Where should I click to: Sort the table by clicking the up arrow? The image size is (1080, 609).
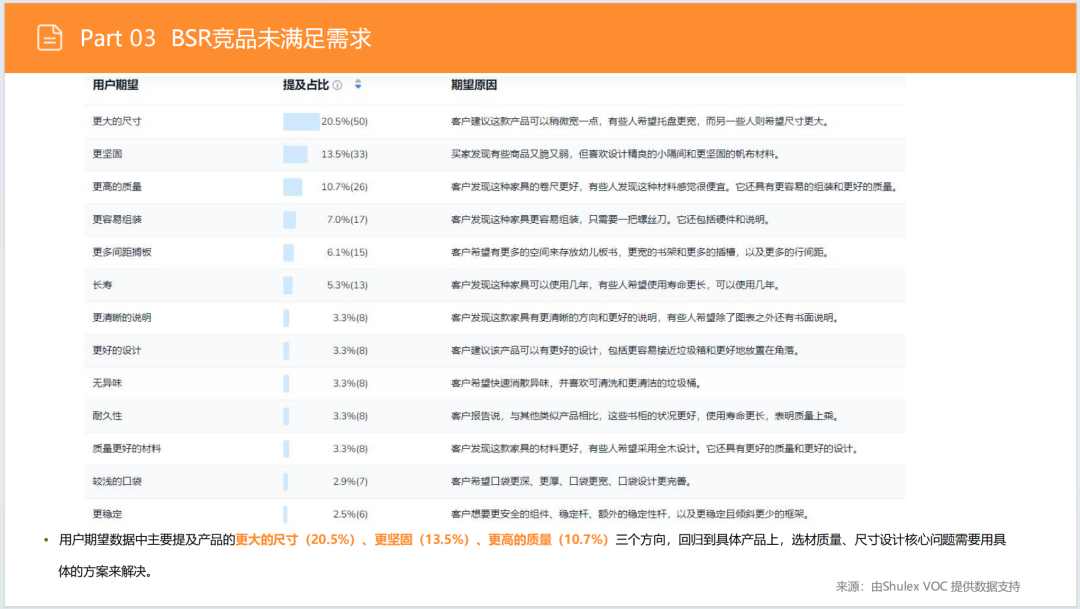pyautogui.click(x=358, y=82)
